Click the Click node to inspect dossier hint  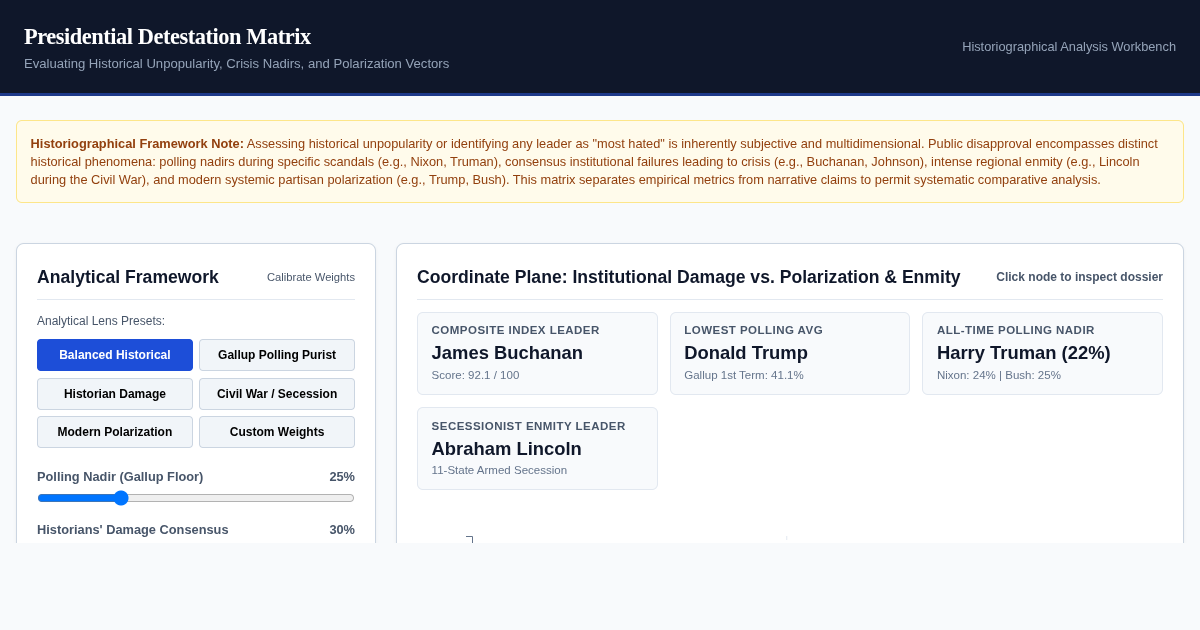tap(1079, 277)
